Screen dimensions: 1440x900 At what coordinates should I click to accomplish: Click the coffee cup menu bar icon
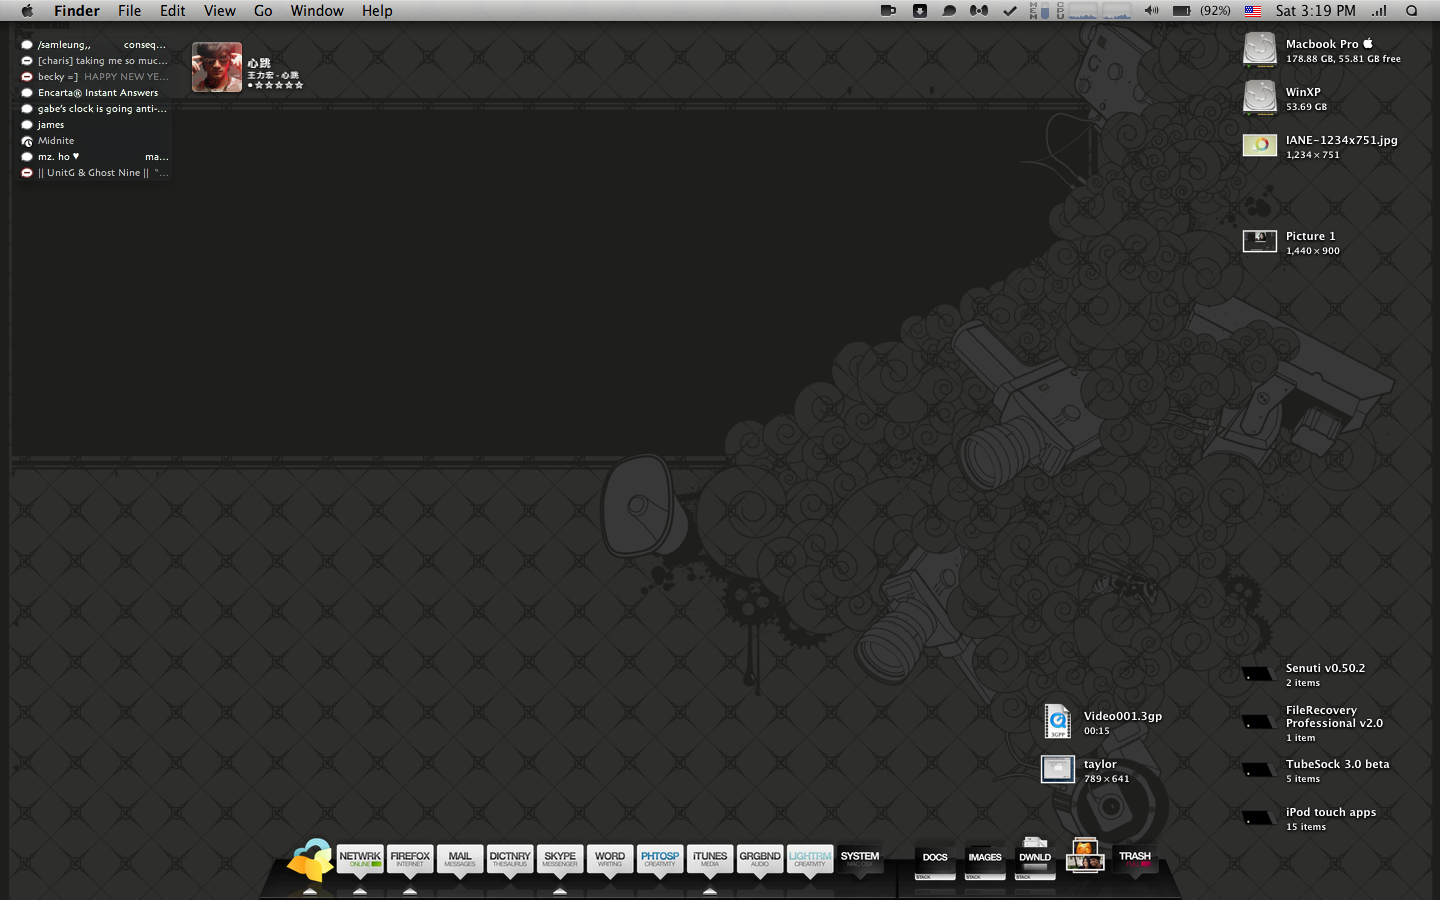tap(888, 11)
